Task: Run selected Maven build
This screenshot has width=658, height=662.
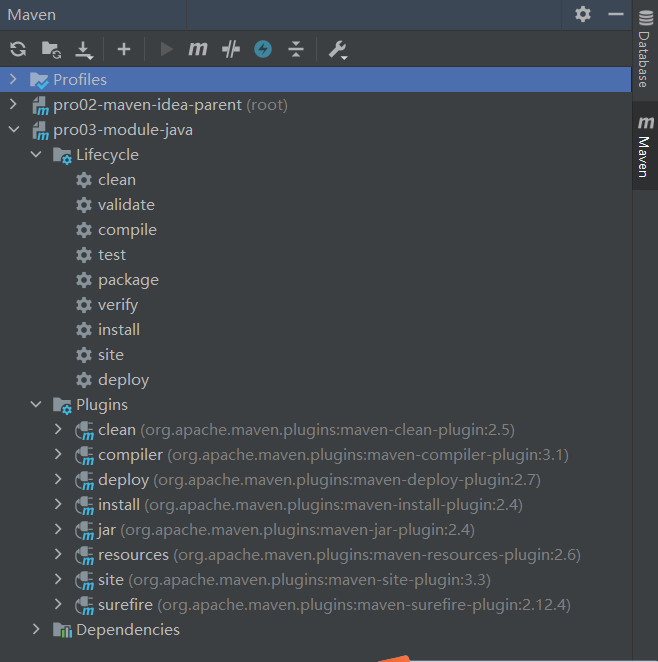Action: coord(166,49)
